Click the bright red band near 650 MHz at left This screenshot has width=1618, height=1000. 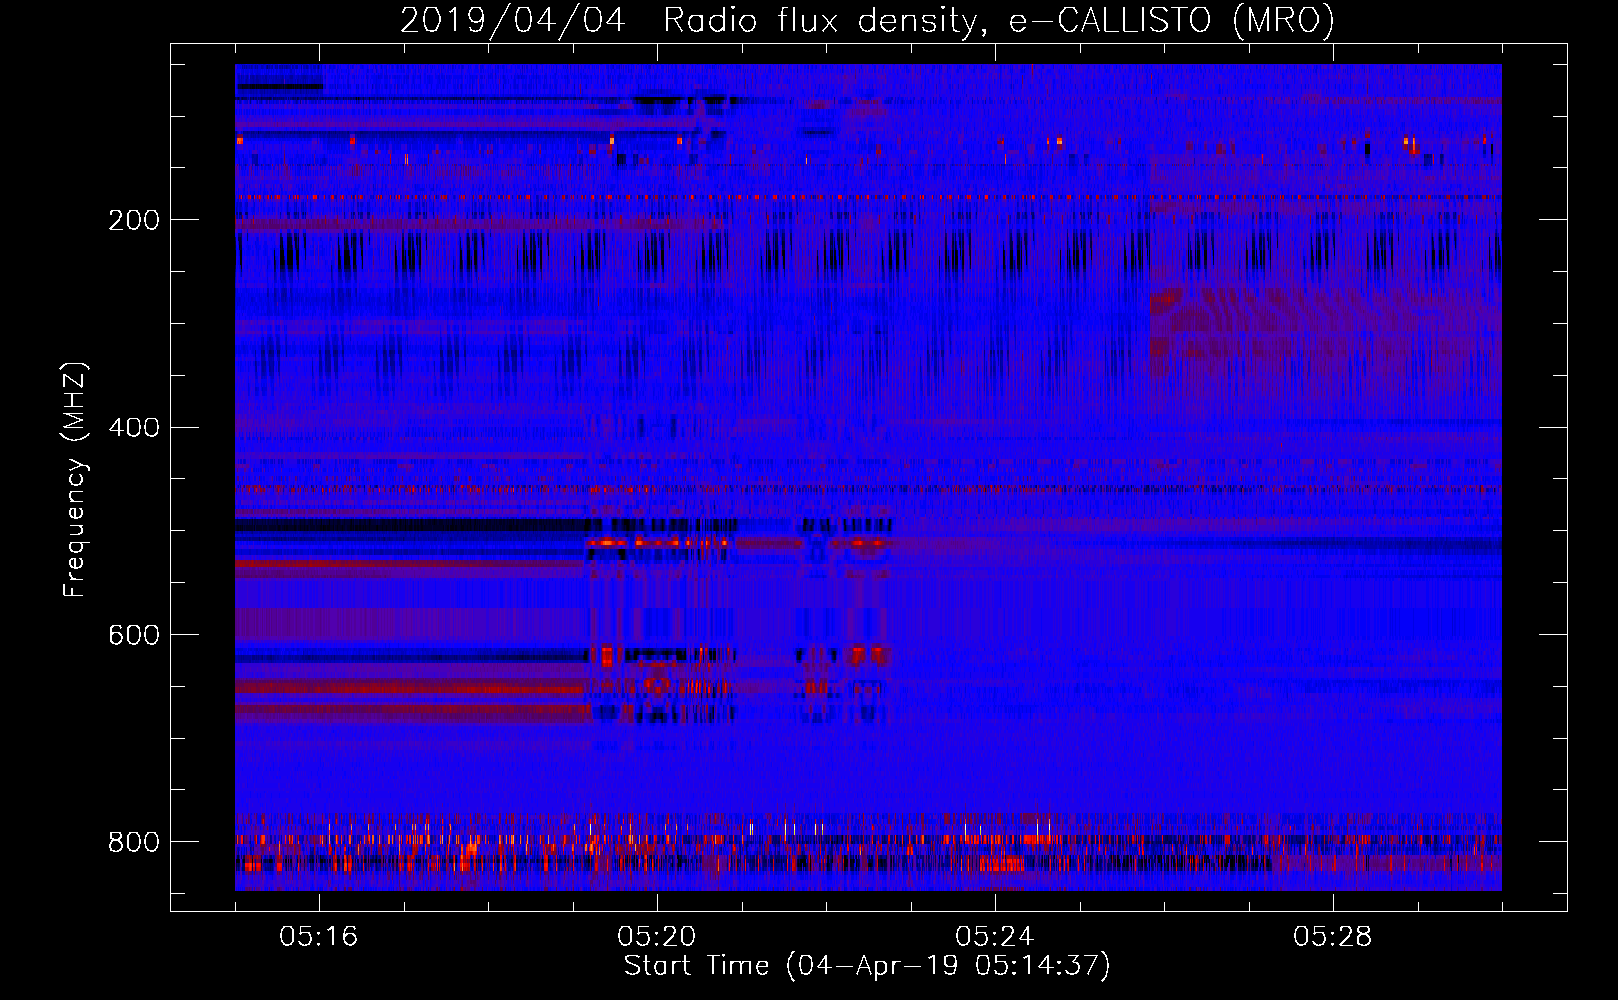pyautogui.click(x=410, y=689)
